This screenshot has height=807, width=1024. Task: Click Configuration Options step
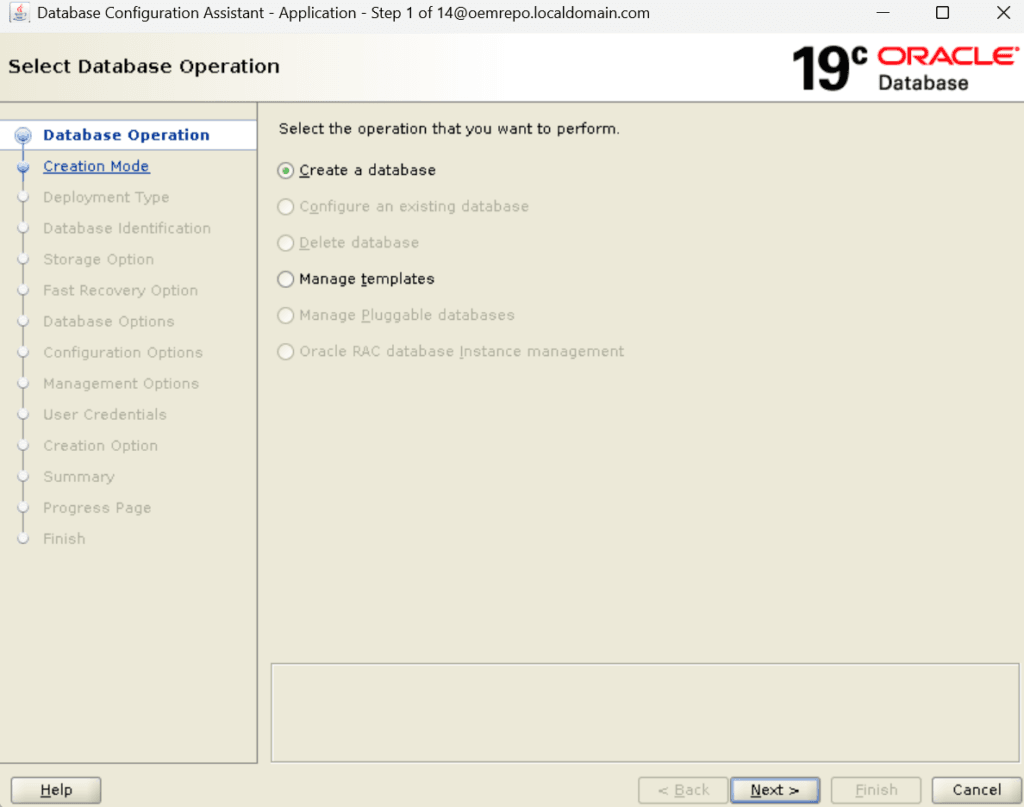click(x=123, y=353)
